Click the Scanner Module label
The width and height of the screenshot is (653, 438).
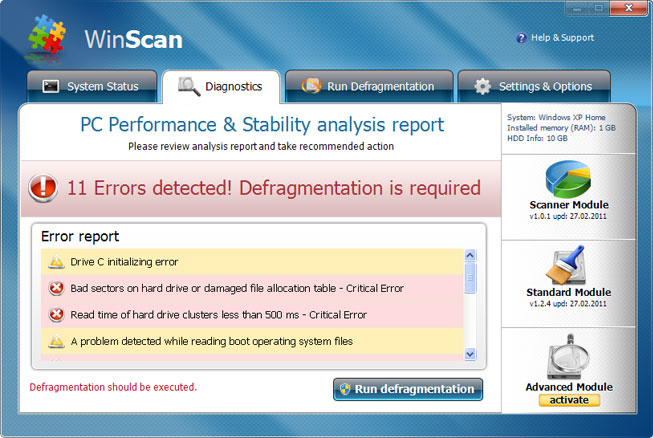pos(569,205)
